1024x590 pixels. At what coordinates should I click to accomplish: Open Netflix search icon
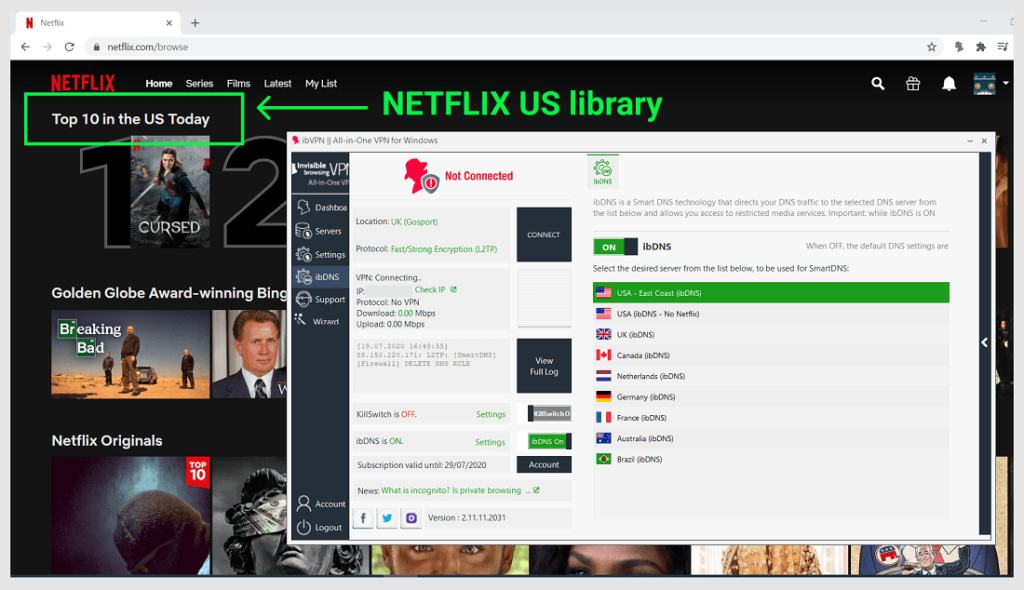pyautogui.click(x=878, y=84)
